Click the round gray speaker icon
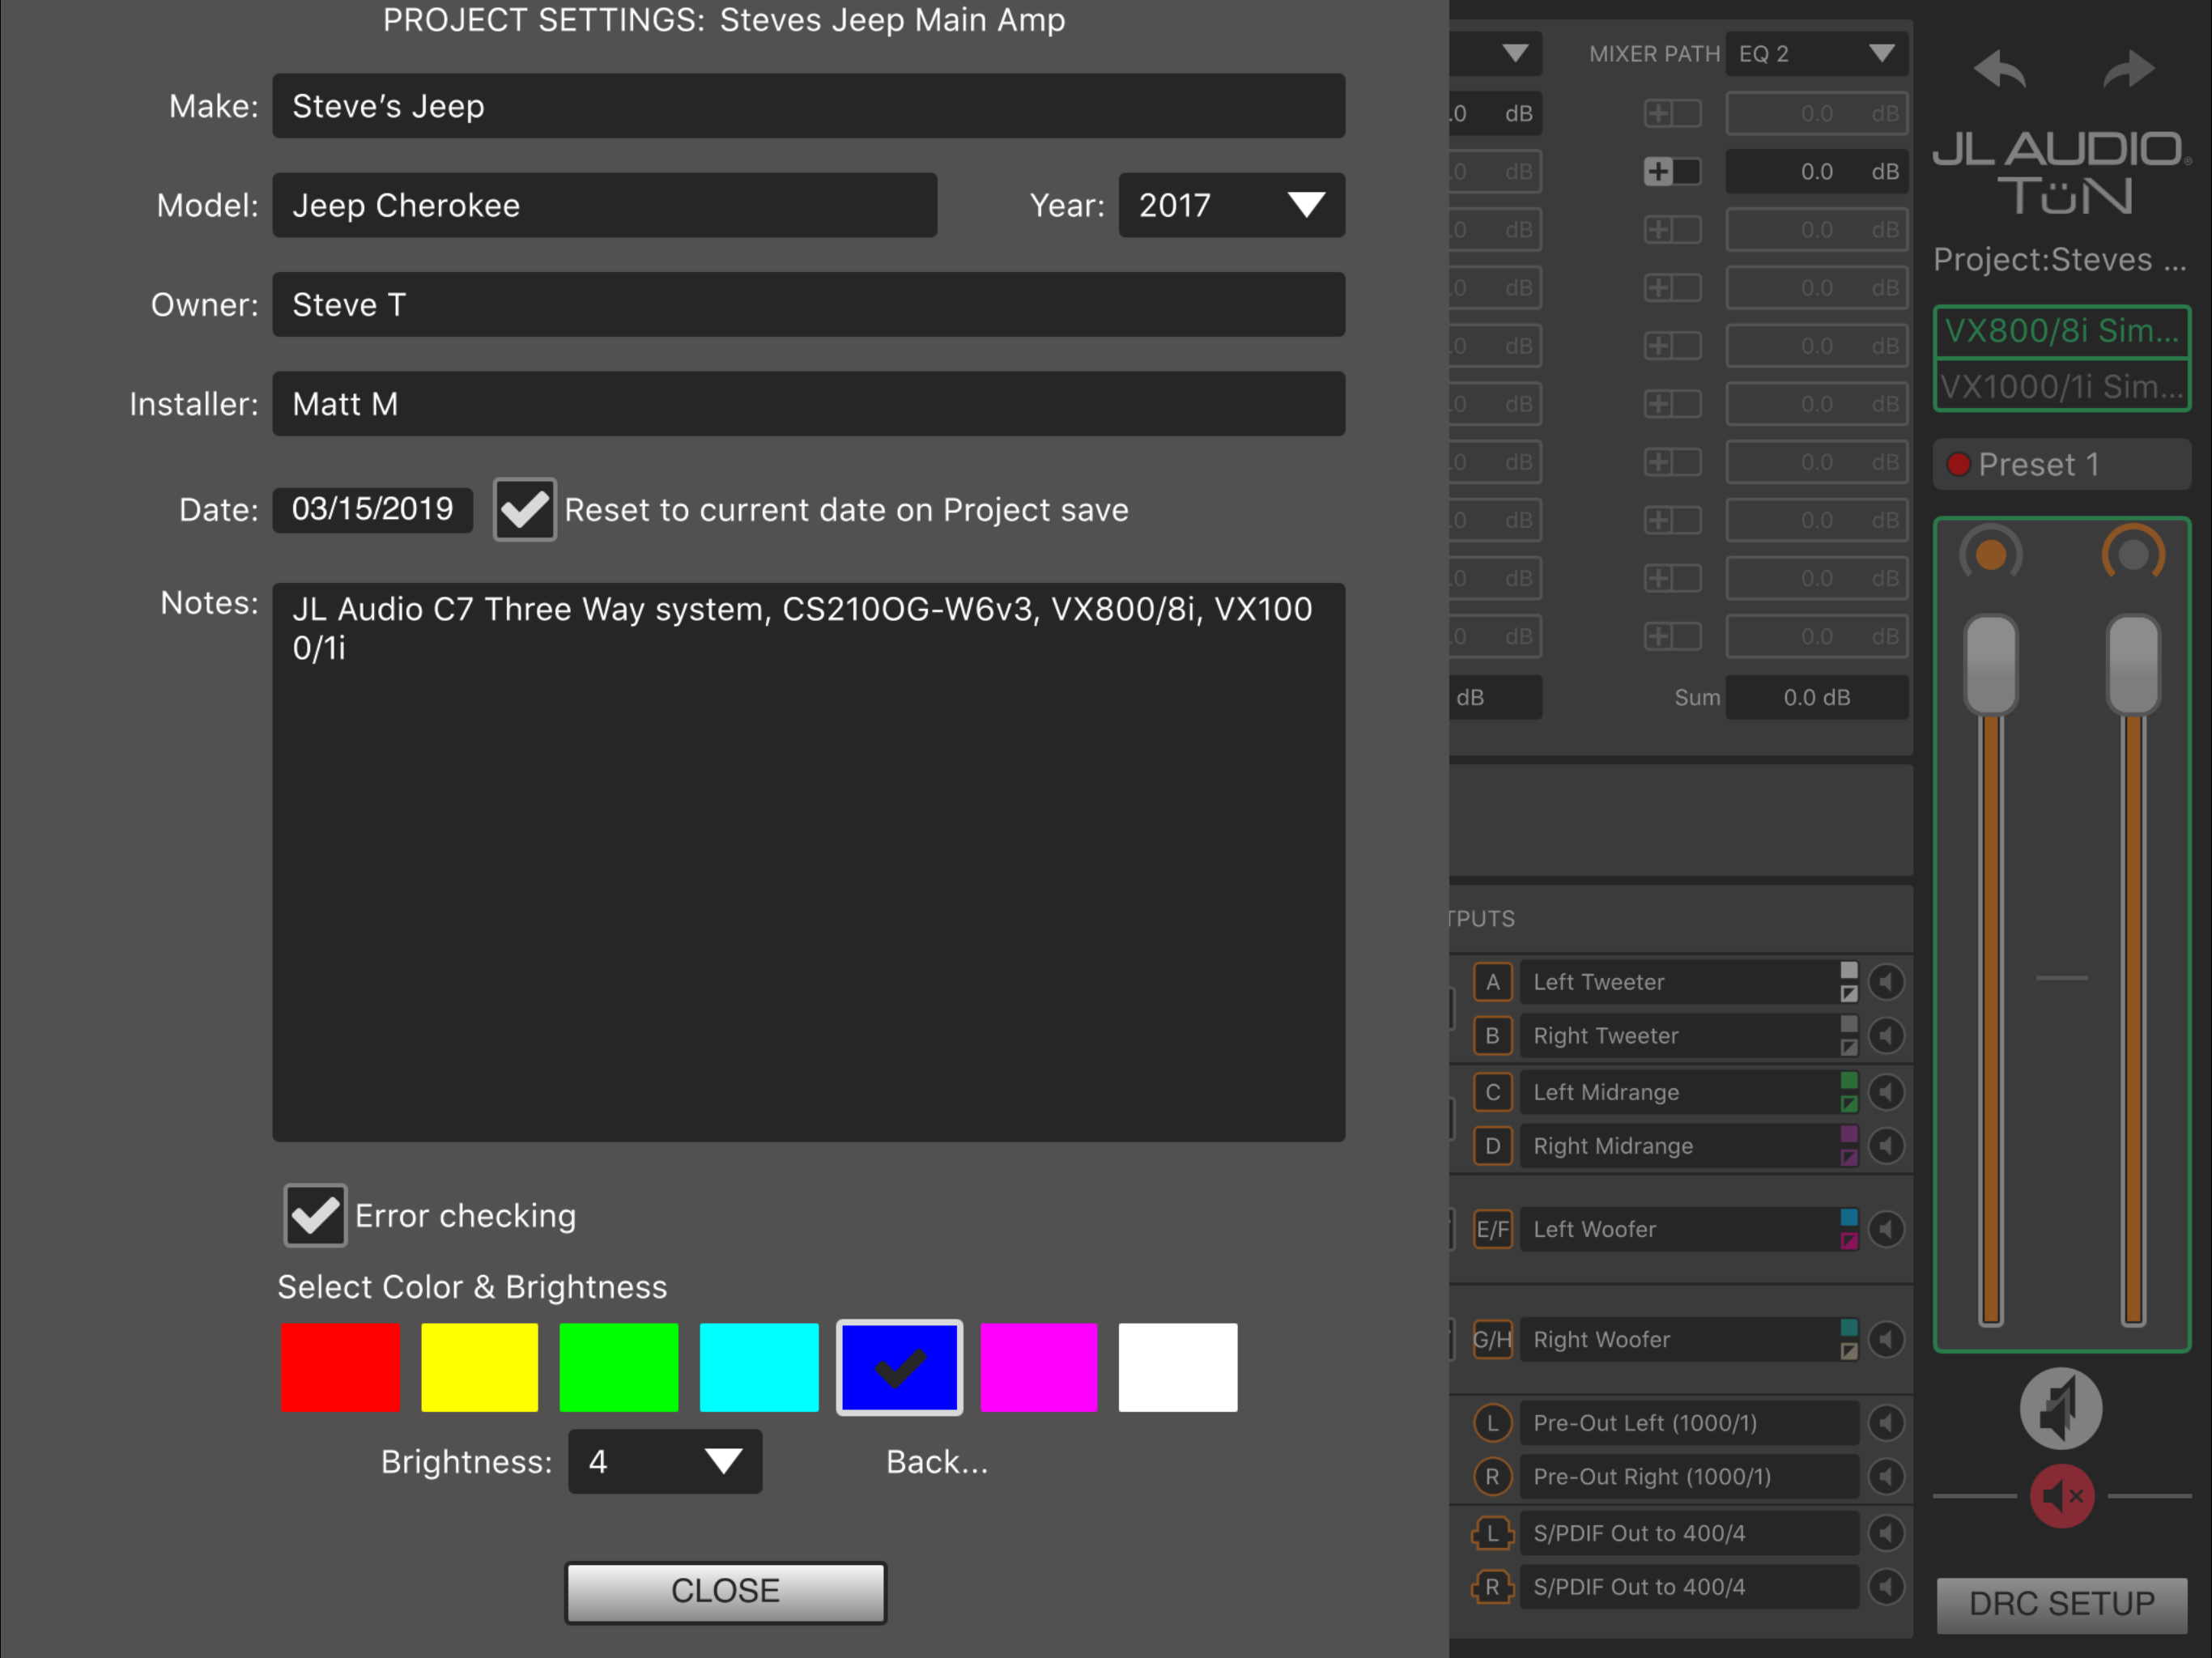The image size is (2212, 1658). tap(2061, 1409)
